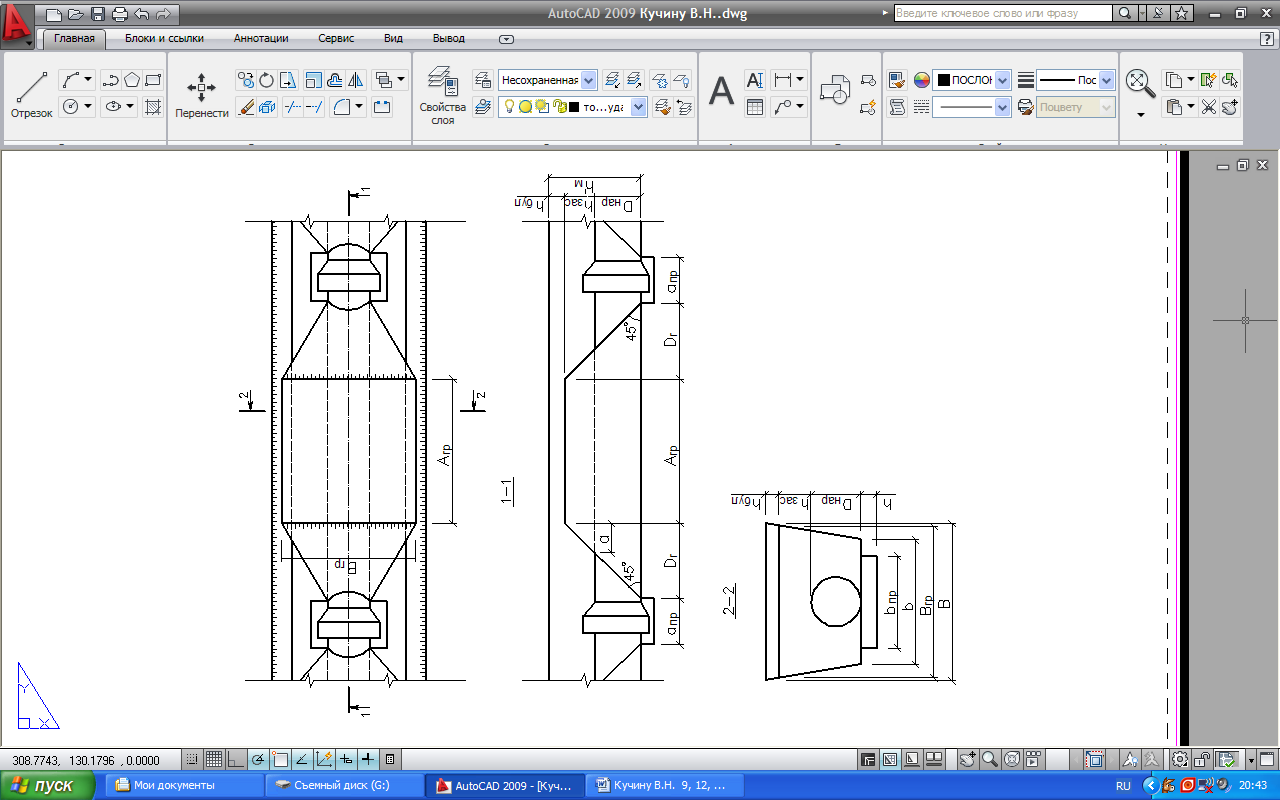Select the multiline text tool (large A)
The image size is (1280, 800).
coord(721,92)
